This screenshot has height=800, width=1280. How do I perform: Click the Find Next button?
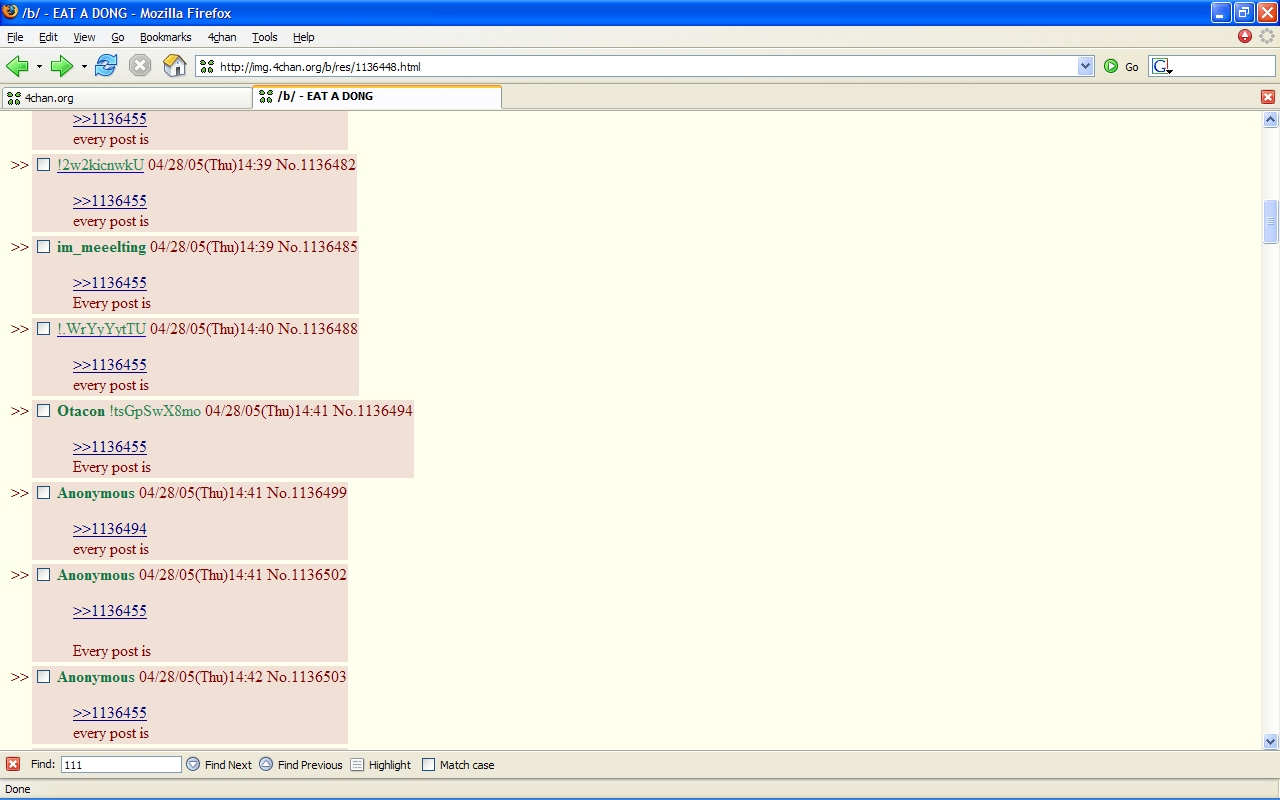pyautogui.click(x=219, y=764)
